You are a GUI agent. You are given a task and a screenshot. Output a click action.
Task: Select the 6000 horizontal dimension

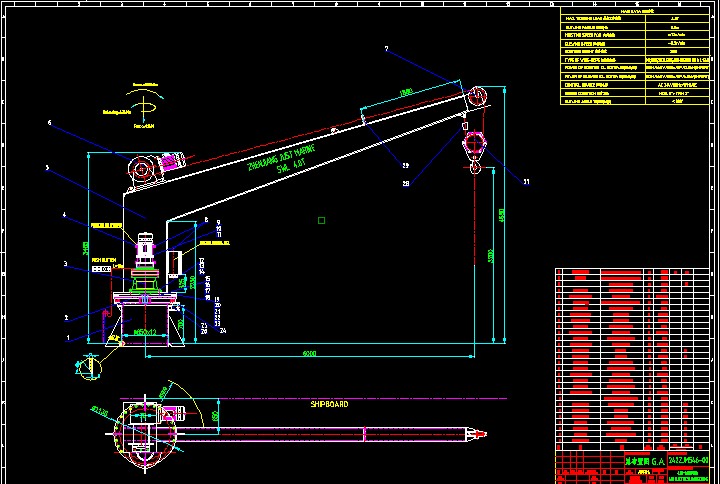310,354
